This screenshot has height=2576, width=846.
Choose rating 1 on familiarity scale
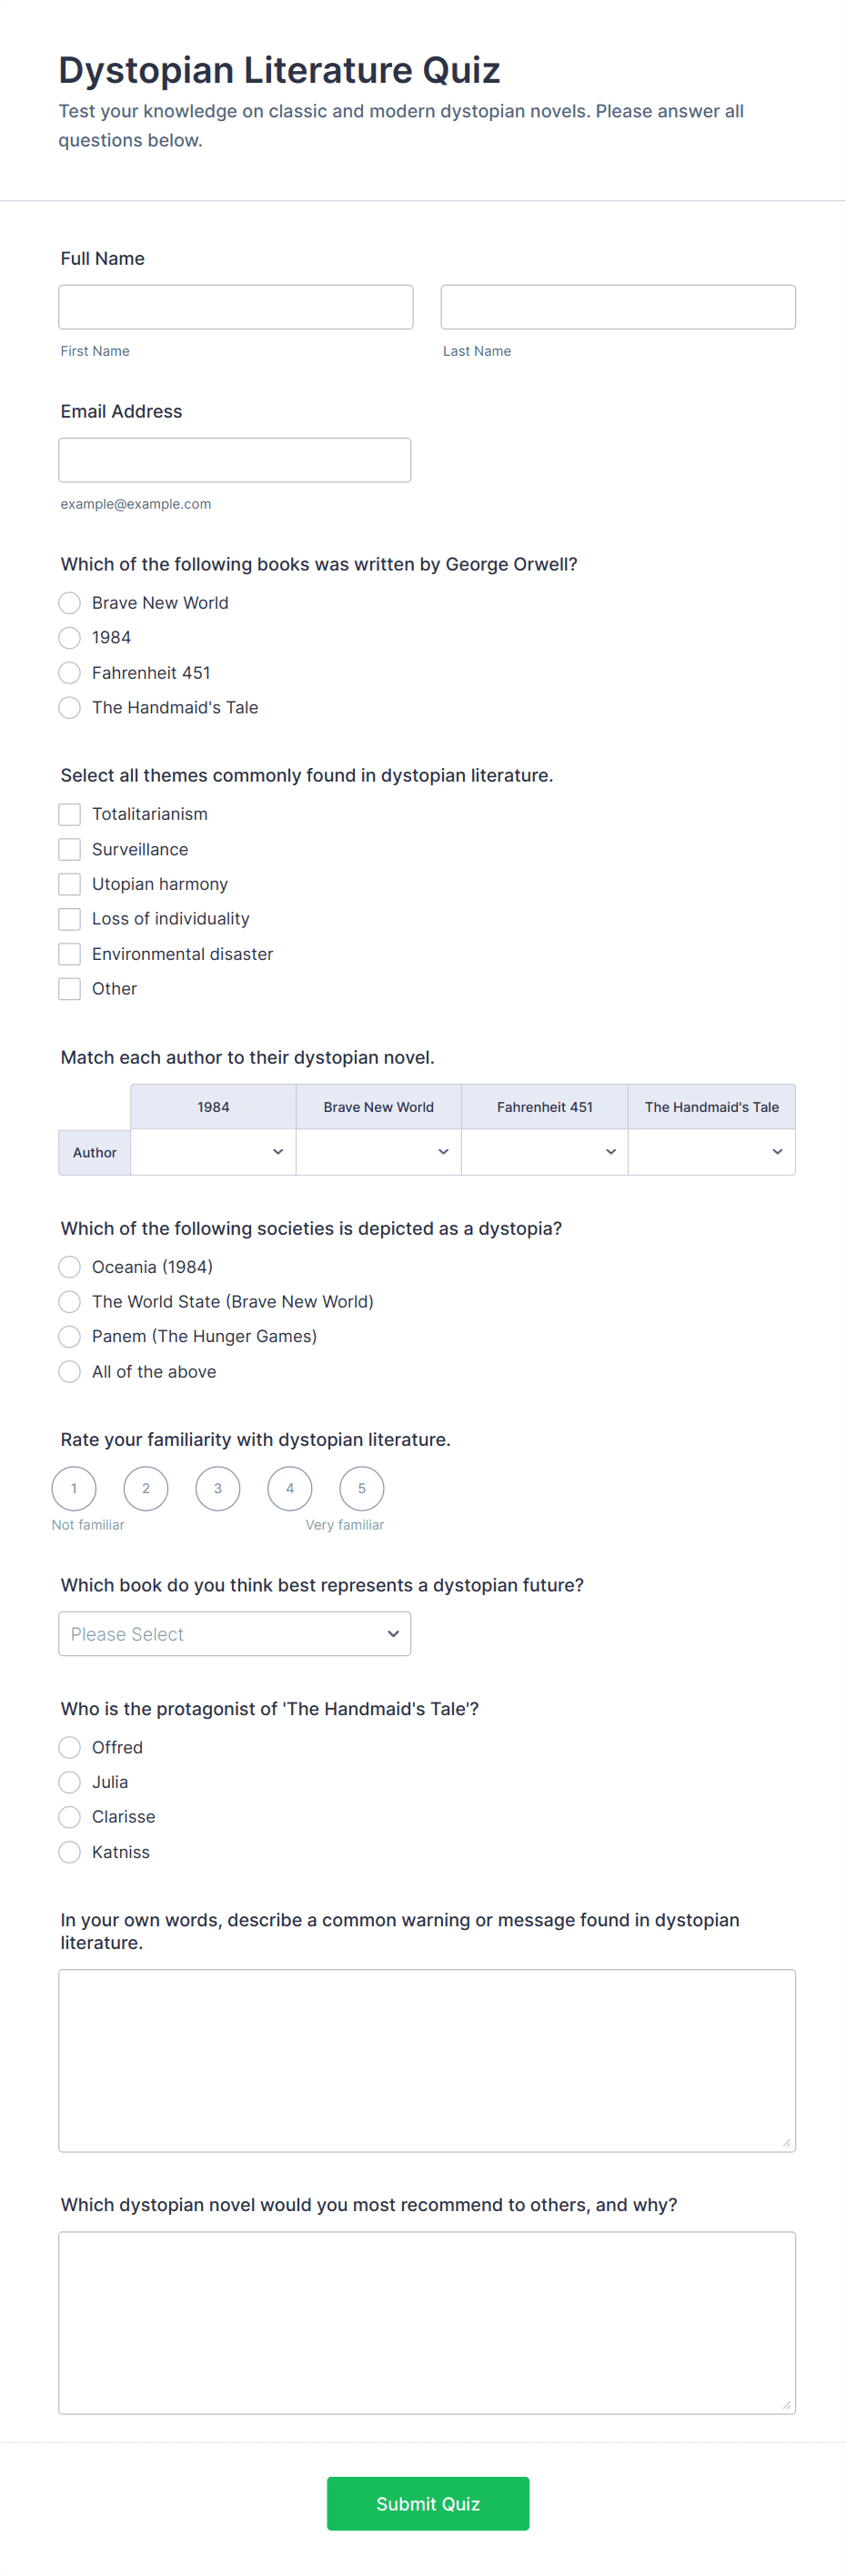click(74, 1488)
